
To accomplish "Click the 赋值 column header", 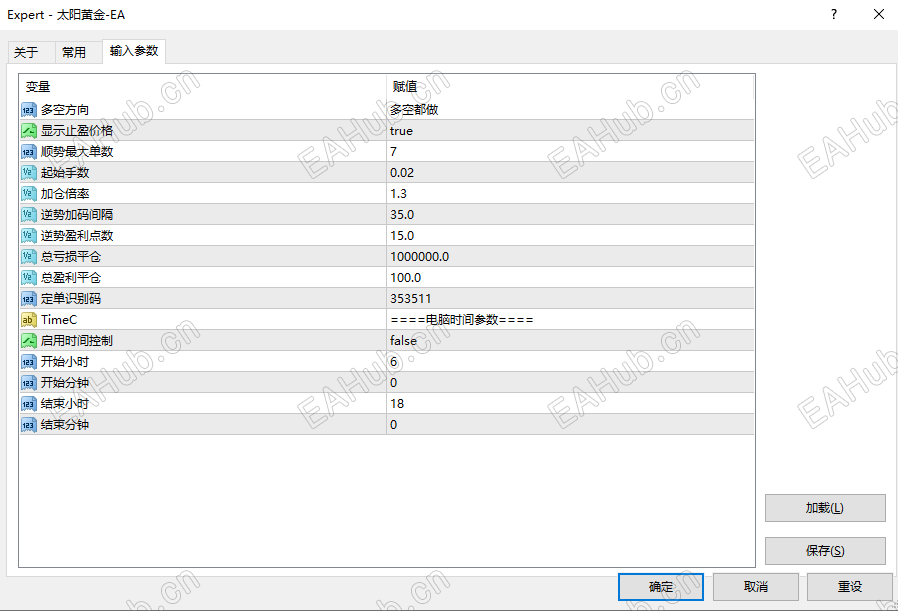I will point(570,86).
